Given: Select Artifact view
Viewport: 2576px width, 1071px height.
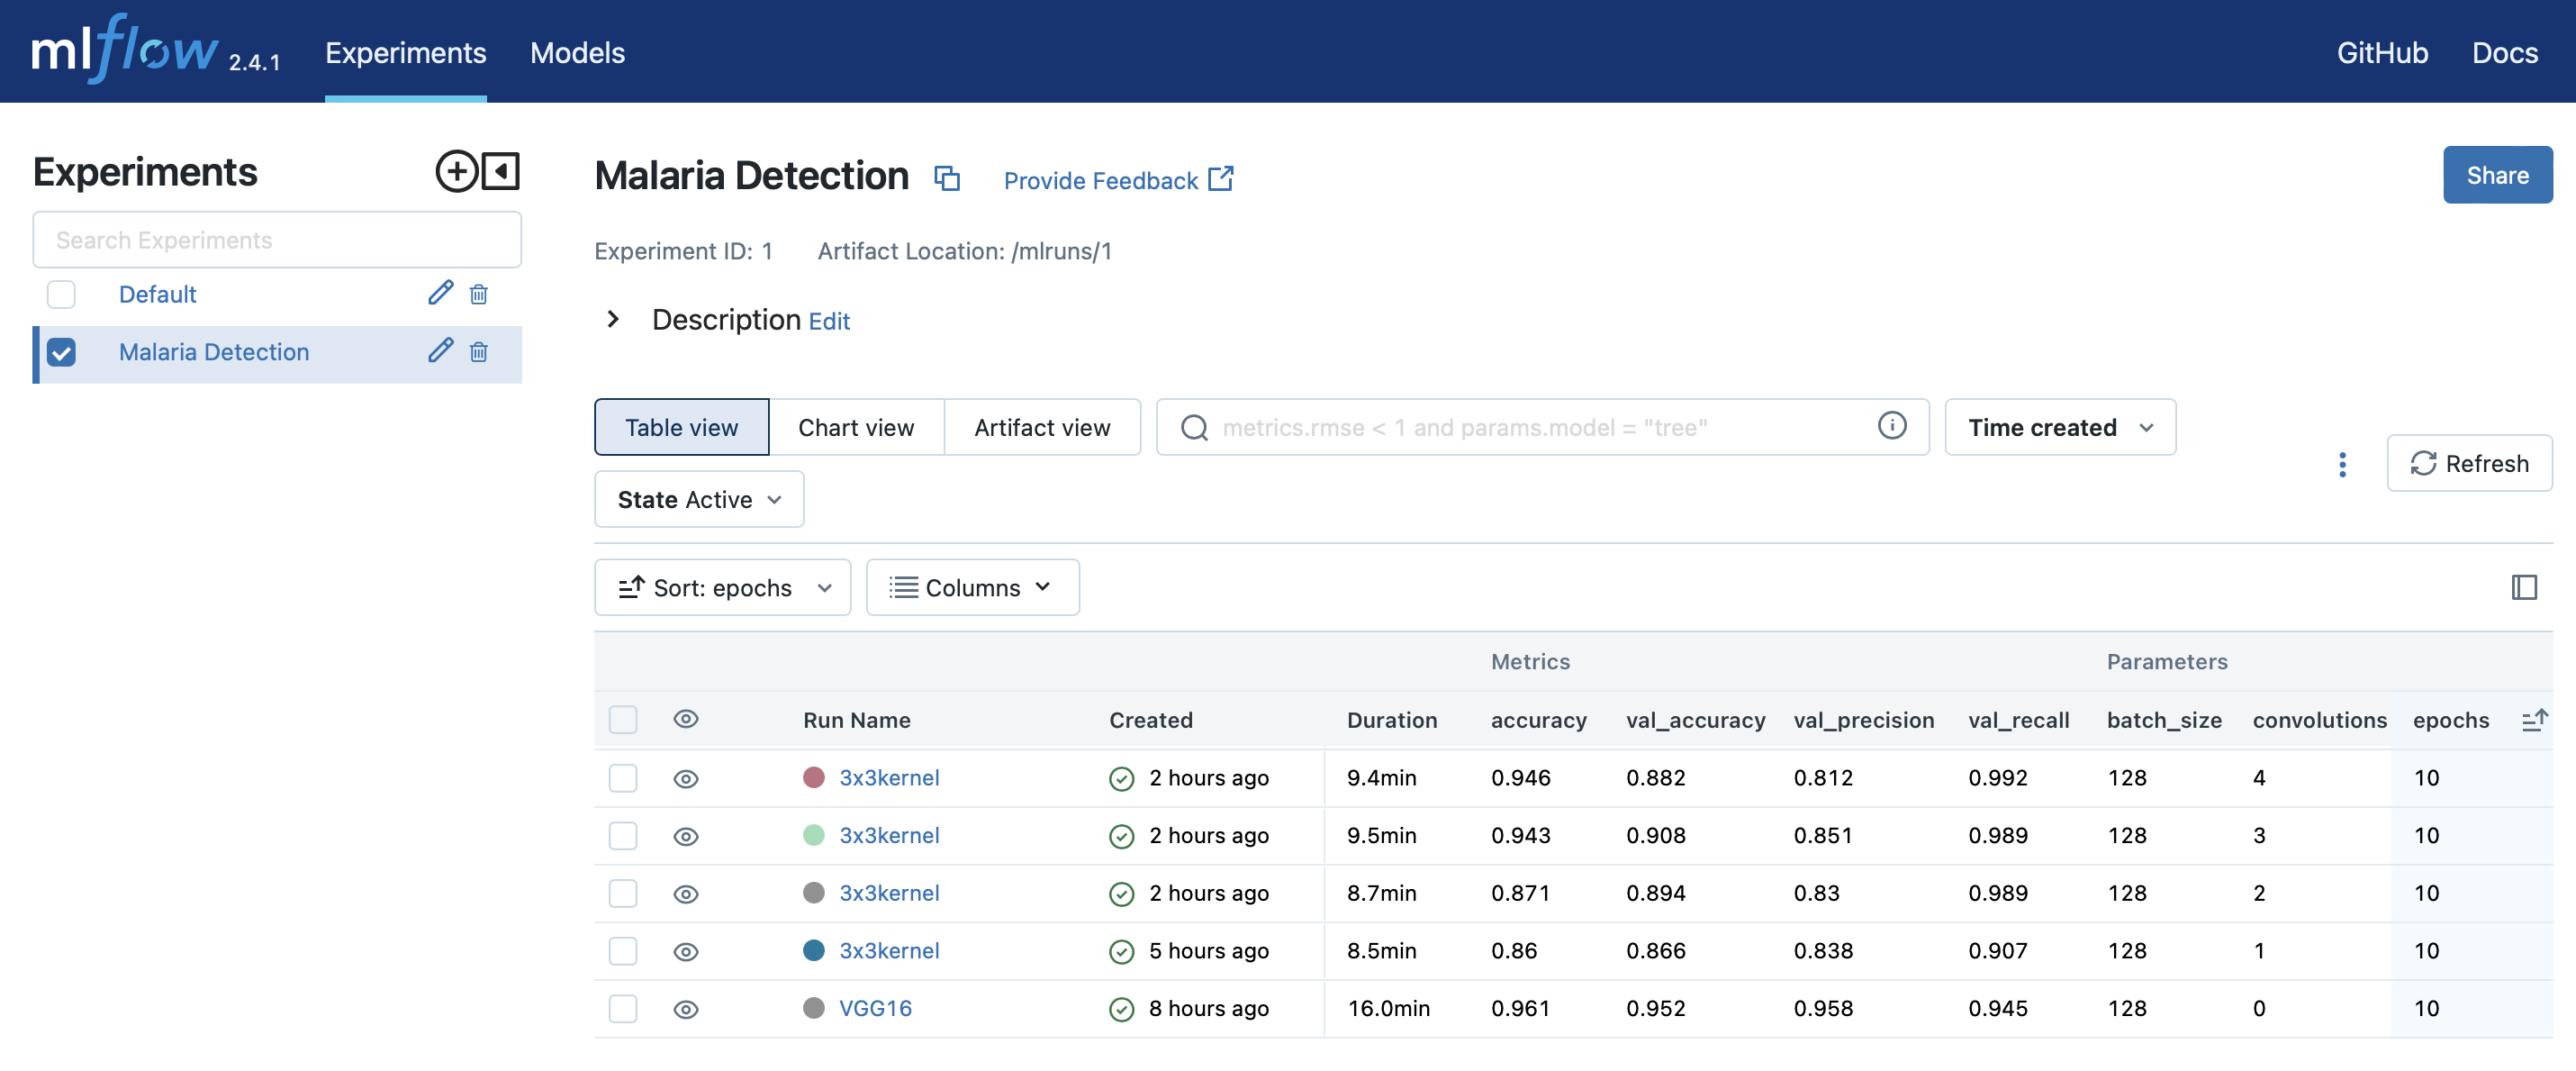Looking at the screenshot, I should click(1042, 427).
